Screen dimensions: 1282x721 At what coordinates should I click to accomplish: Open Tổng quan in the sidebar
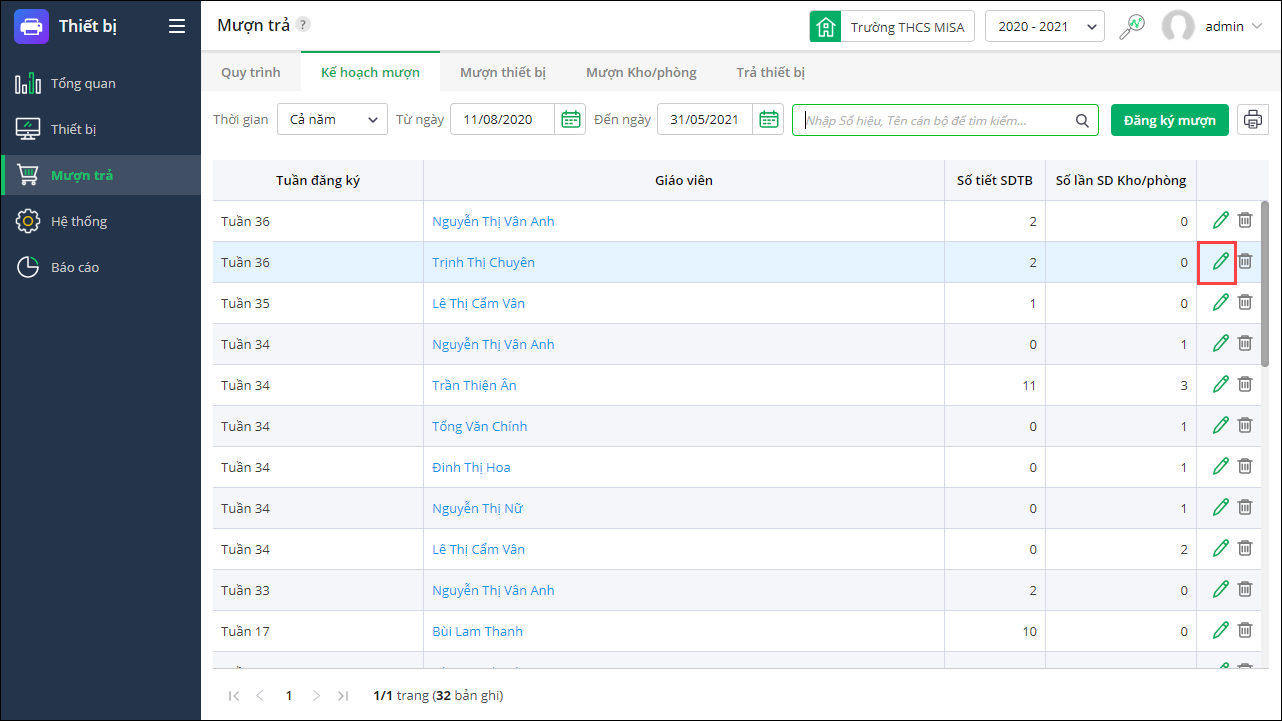pyautogui.click(x=100, y=83)
